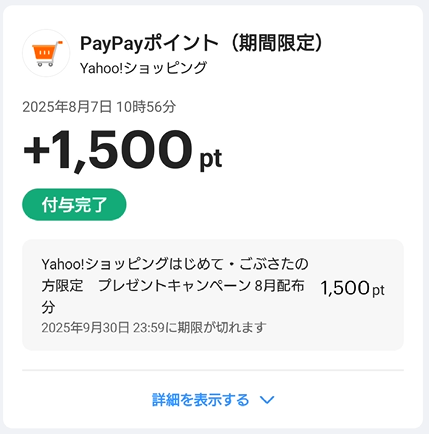Viewport: 429px width, 434px height.
Task: Select the PayPayポイント(期間限定) title
Action: click(202, 43)
